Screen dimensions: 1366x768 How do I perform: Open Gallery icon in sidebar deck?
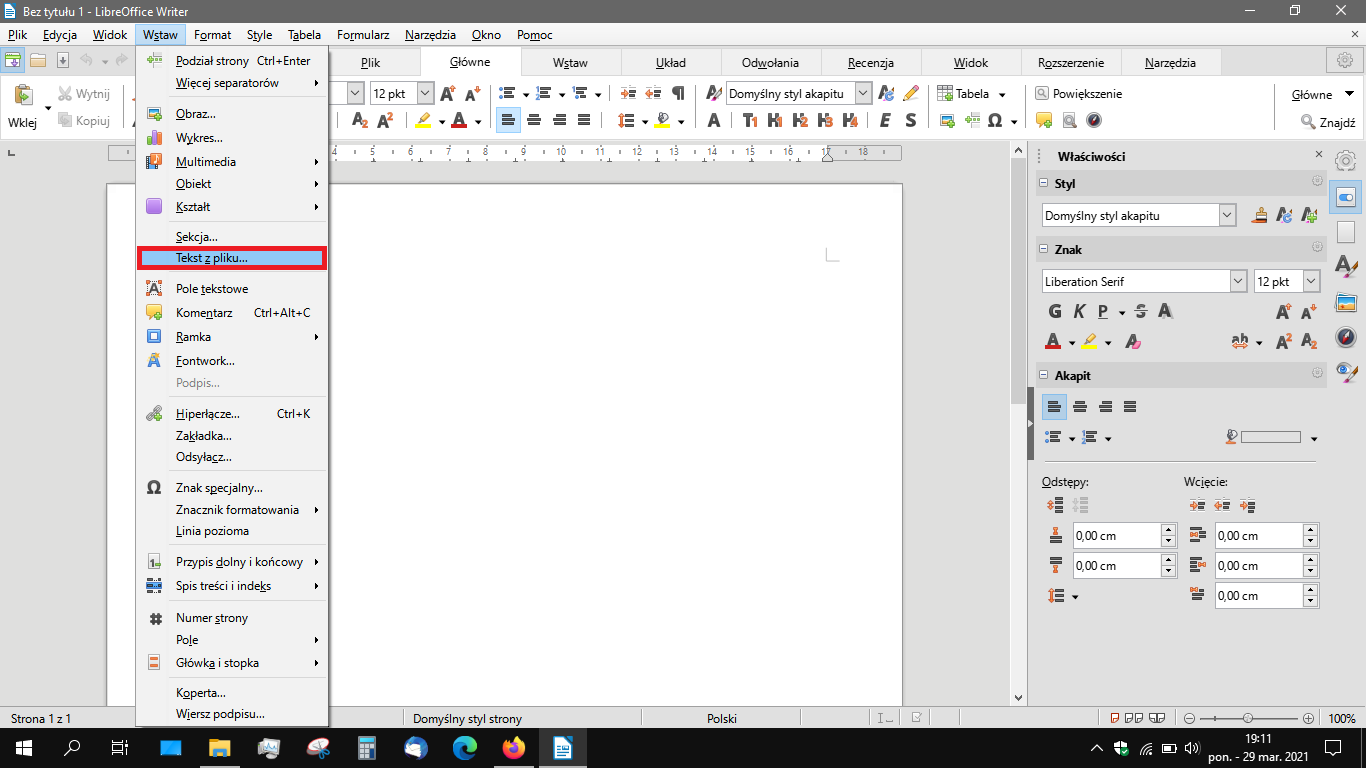pos(1346,303)
